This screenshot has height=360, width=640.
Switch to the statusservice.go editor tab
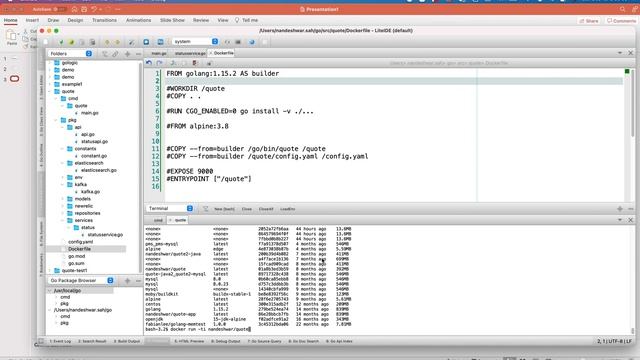[190, 53]
